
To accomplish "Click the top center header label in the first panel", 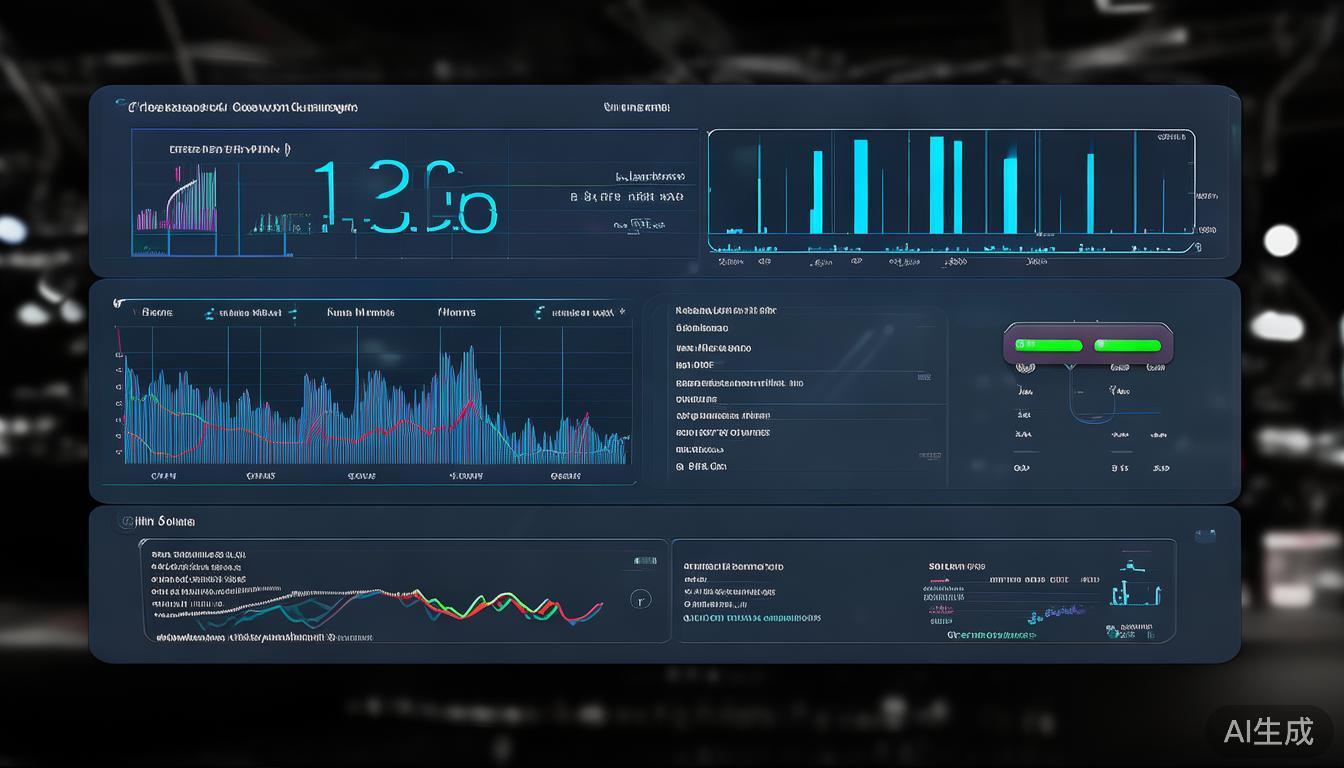I will (x=636, y=107).
